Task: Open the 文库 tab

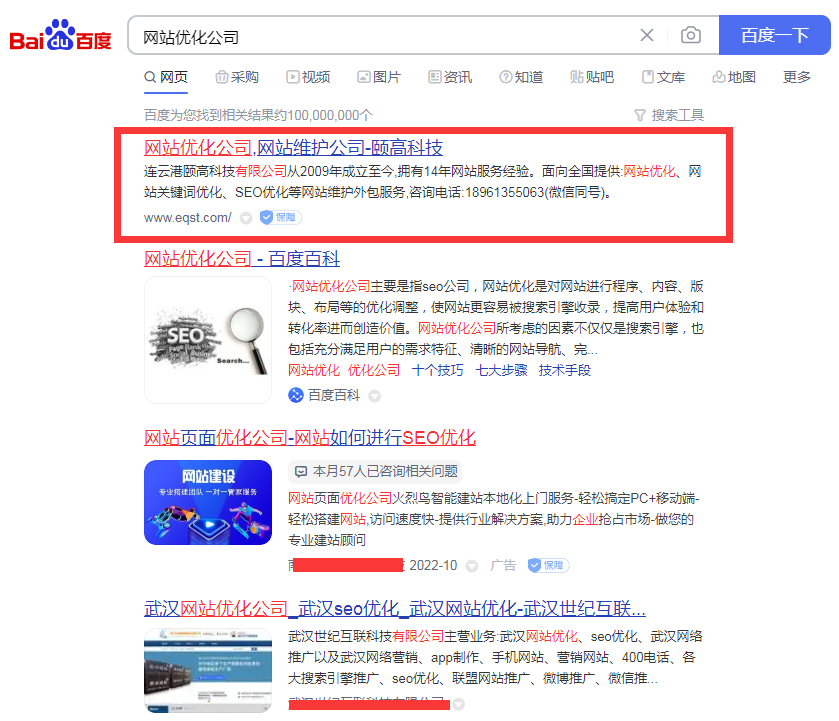Action: point(663,78)
